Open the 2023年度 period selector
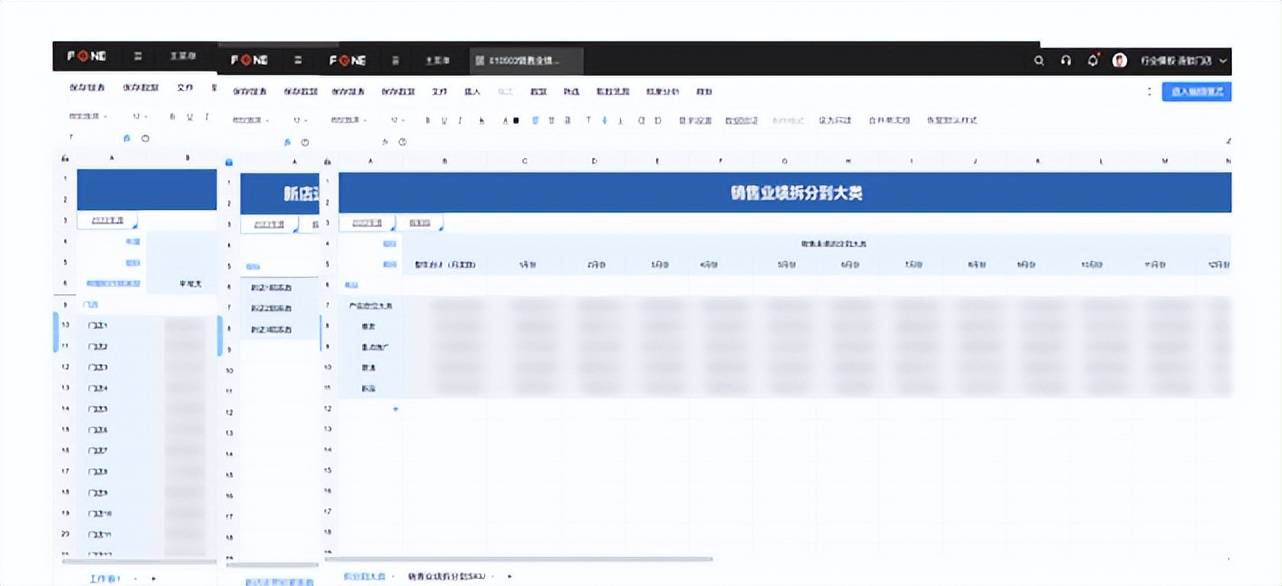The image size is (1282, 586). pyautogui.click(x=368, y=222)
